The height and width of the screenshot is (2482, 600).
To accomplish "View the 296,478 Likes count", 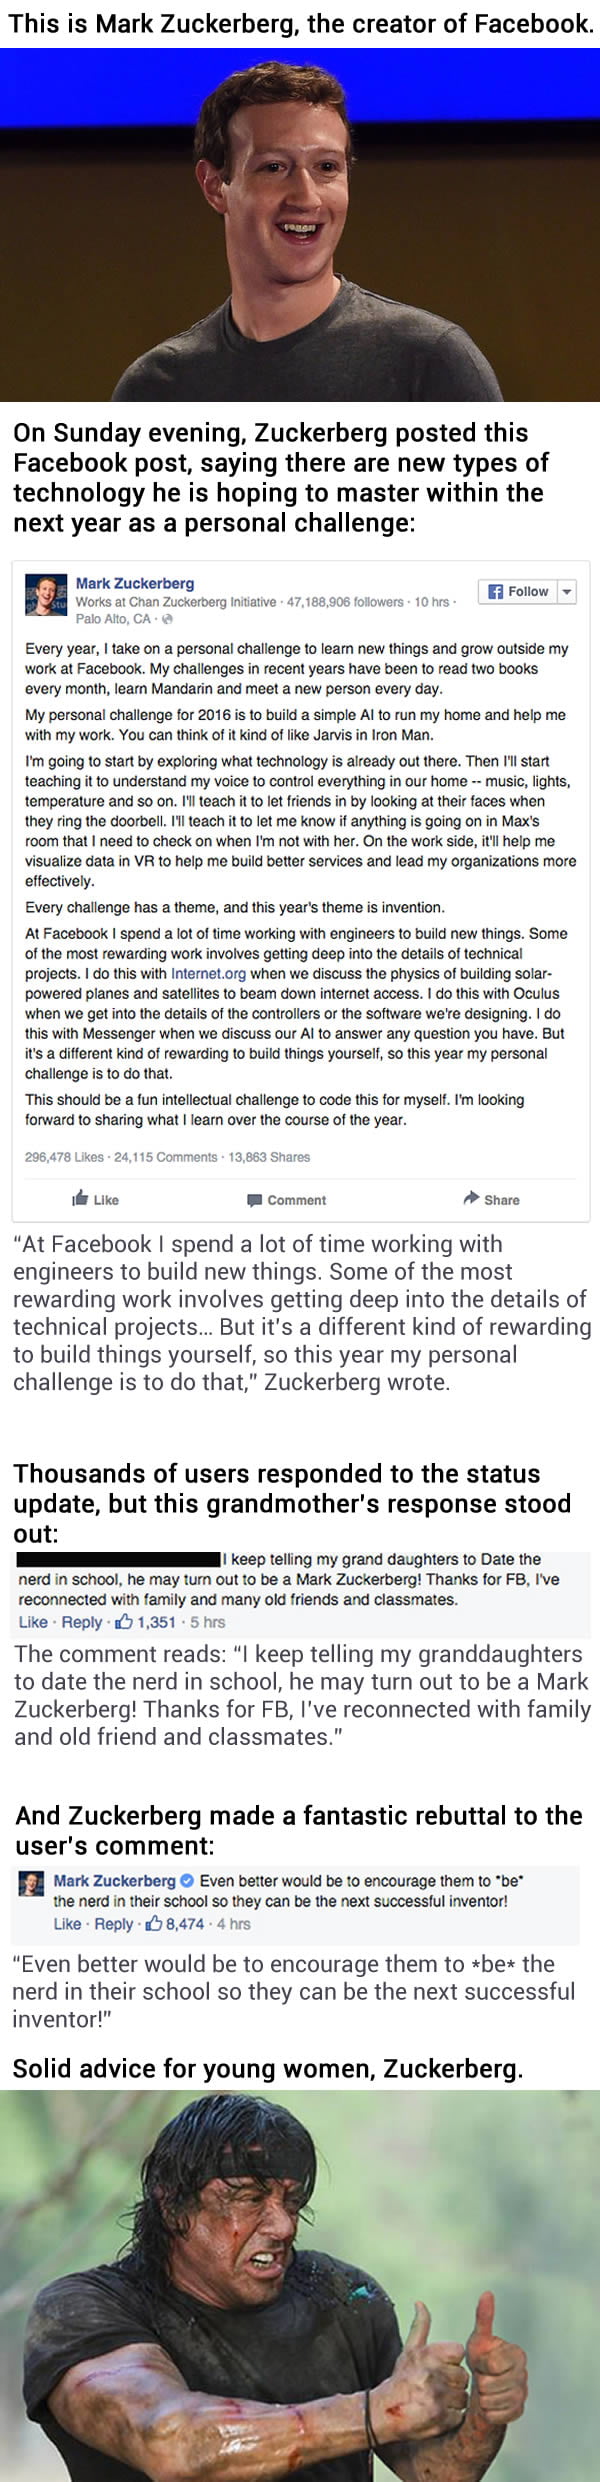I will [x=64, y=1157].
